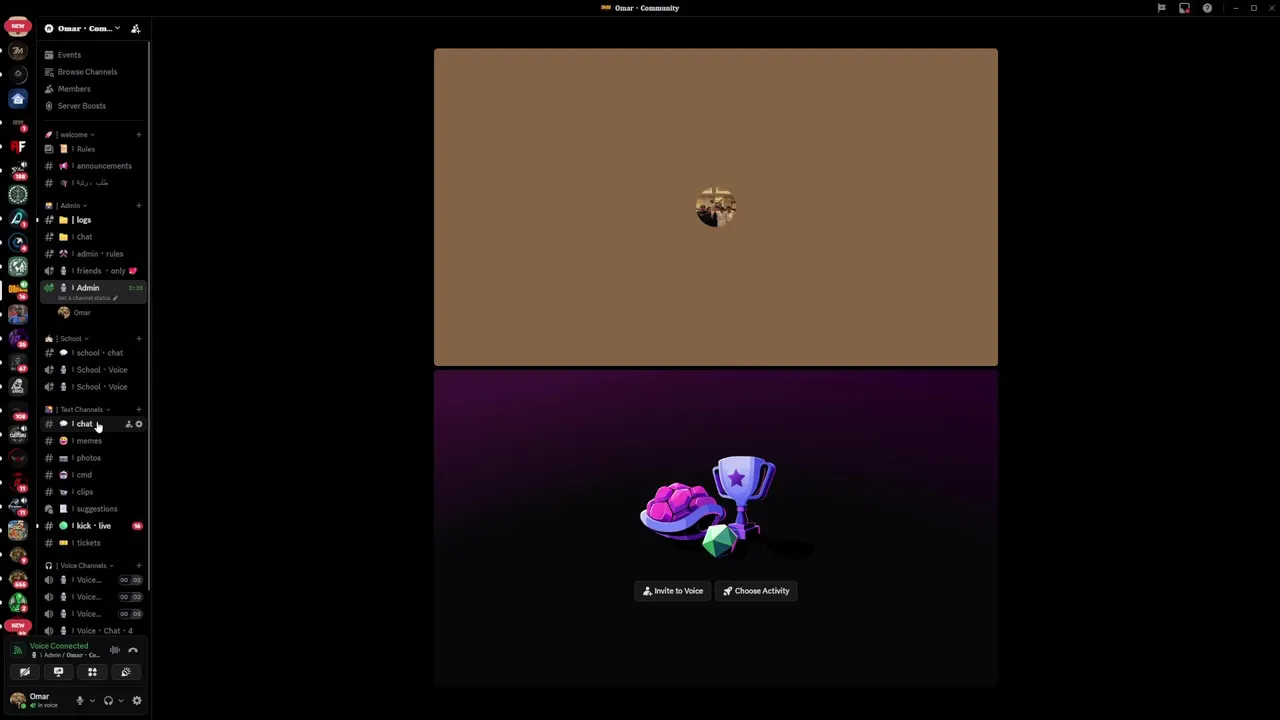This screenshot has height=720, width=1280.
Task: Join the Voice Chat 4 channel
Action: (94, 631)
